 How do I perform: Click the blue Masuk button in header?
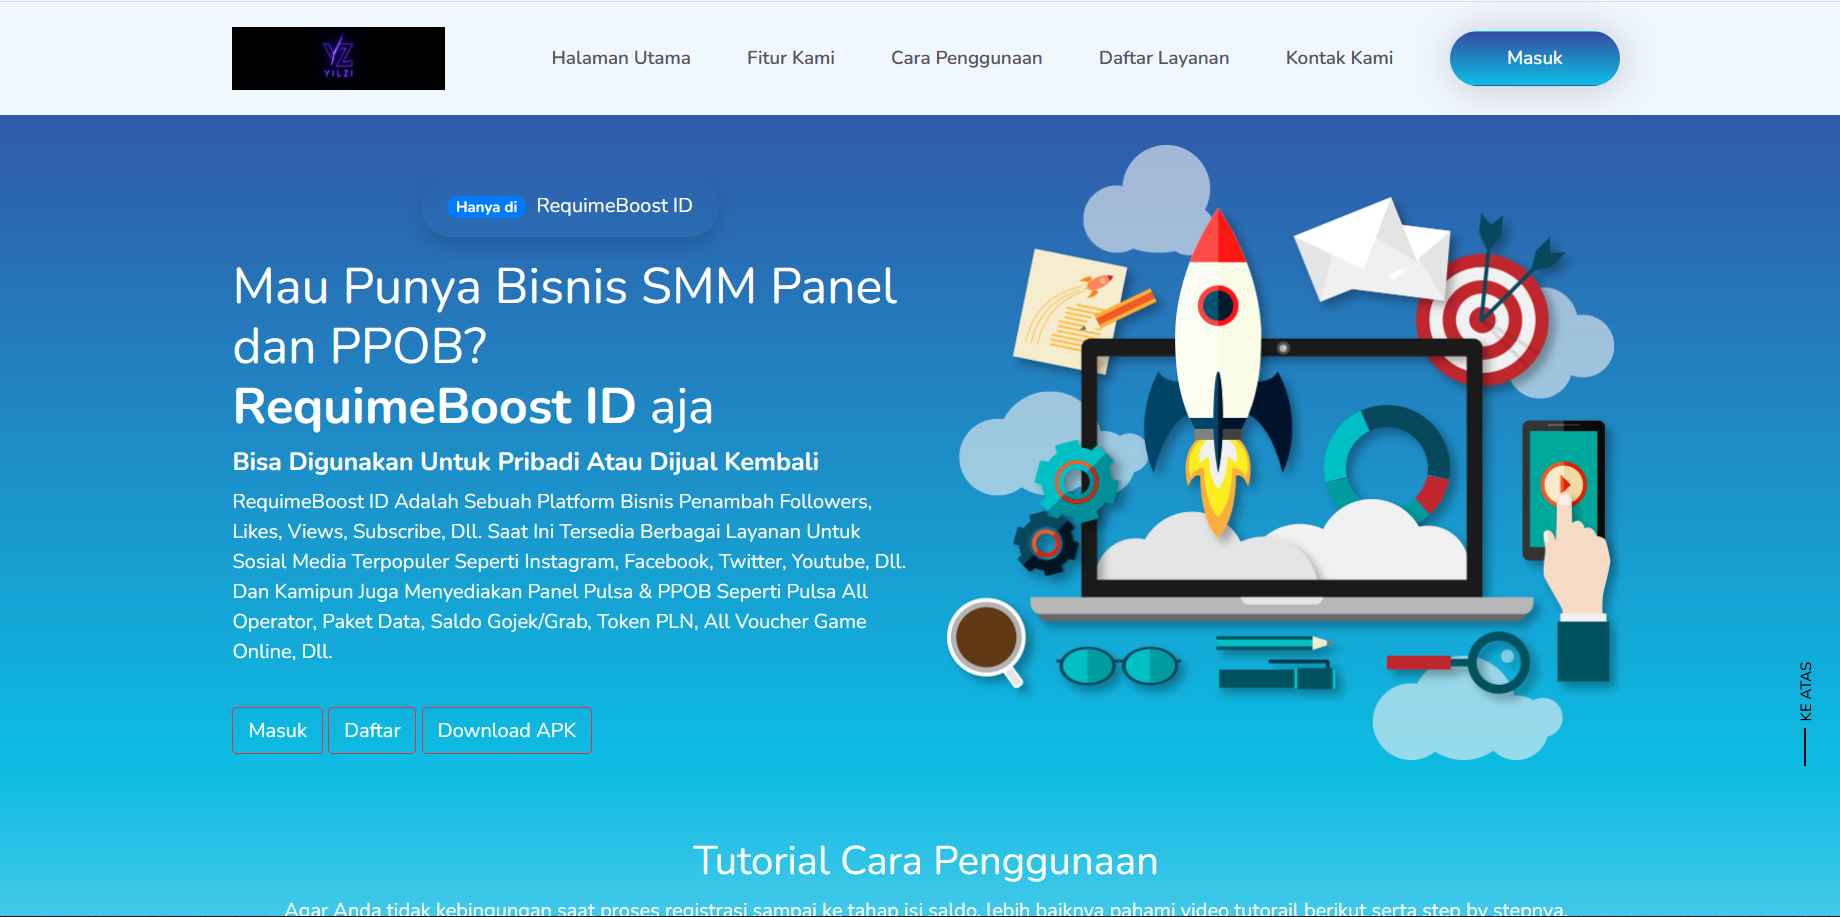tap(1535, 58)
